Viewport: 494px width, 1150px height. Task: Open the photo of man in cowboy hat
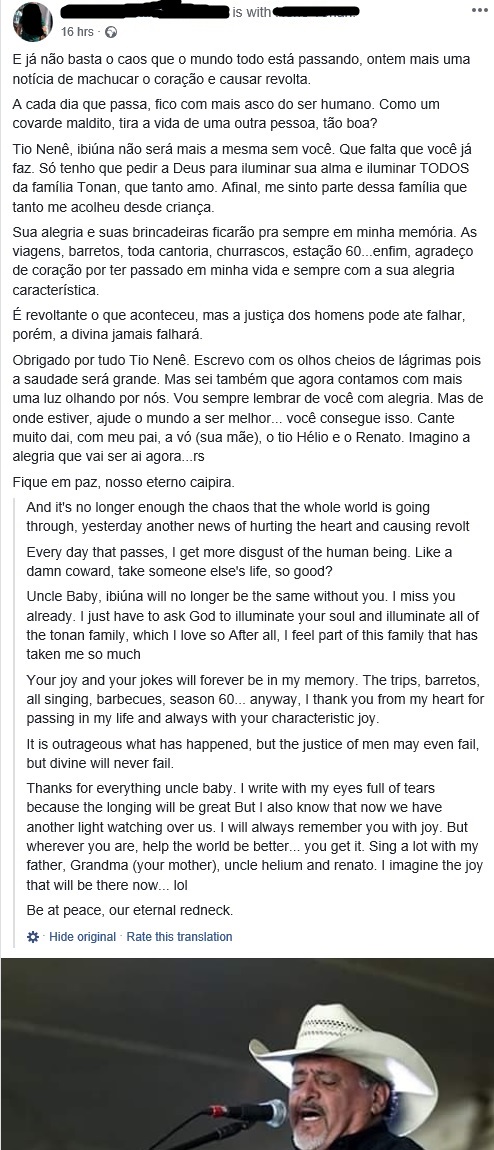point(247,1054)
